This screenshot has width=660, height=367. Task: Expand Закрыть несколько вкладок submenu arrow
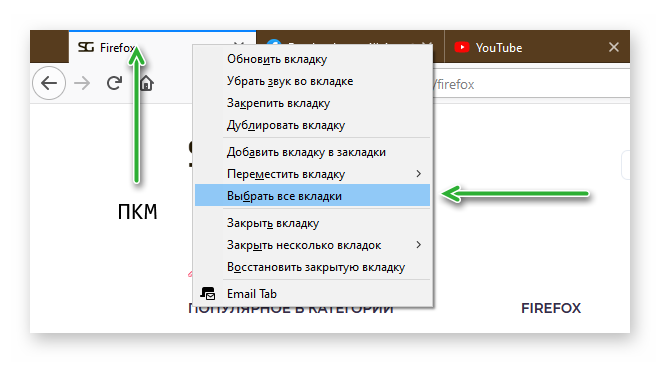pyautogui.click(x=418, y=245)
